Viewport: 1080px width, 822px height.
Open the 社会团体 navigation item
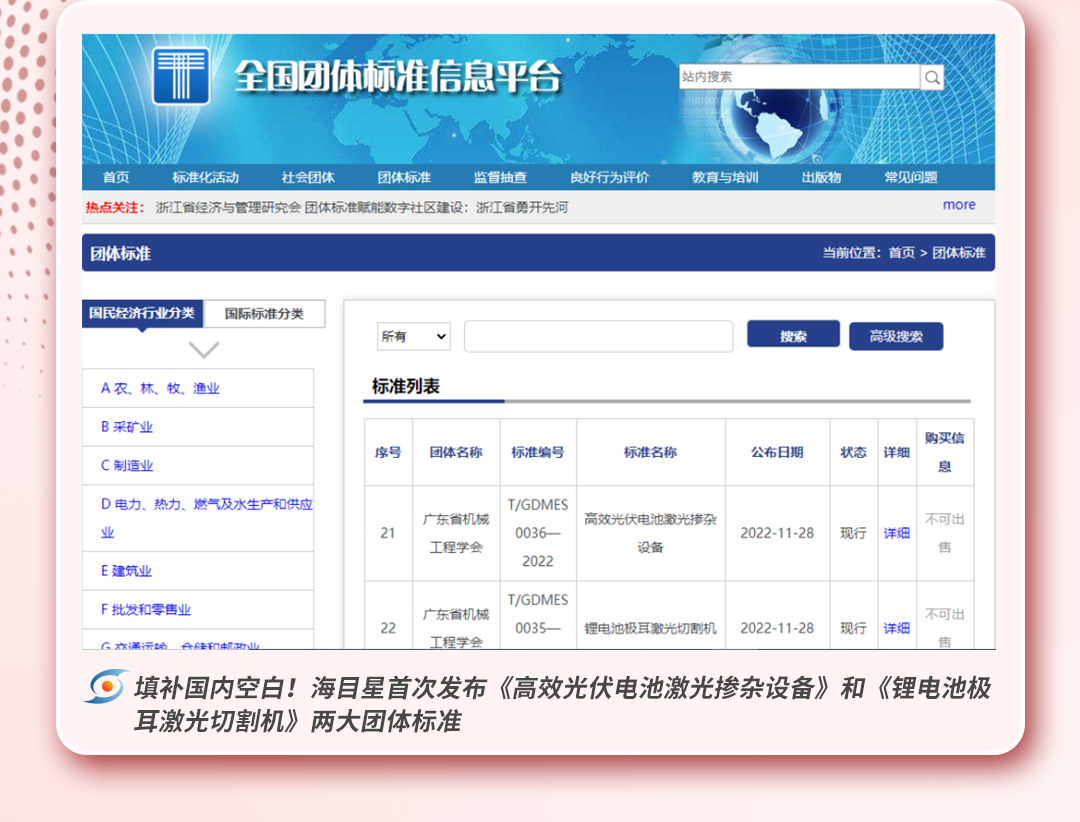click(308, 177)
